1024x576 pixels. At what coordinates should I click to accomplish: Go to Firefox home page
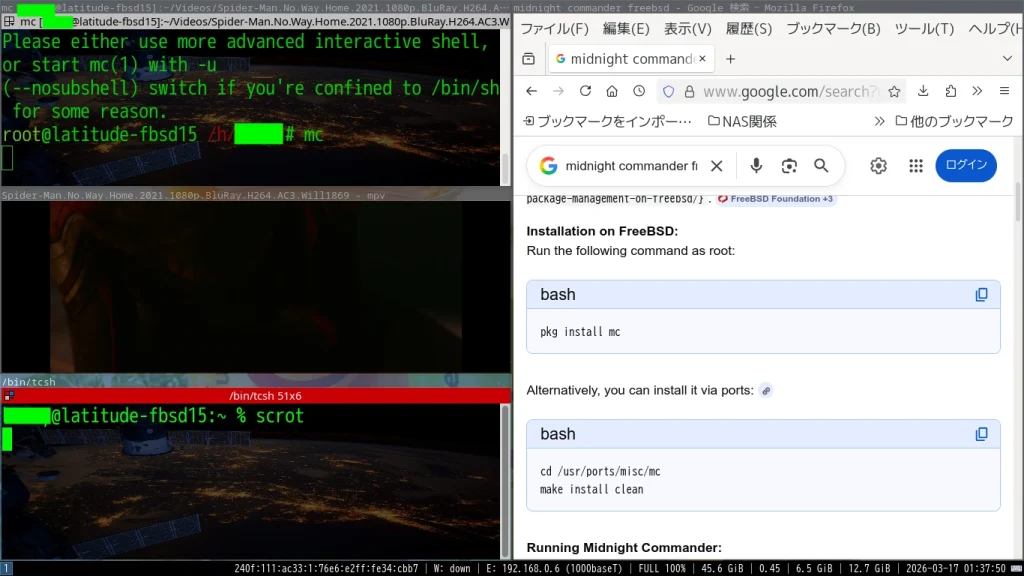(612, 91)
